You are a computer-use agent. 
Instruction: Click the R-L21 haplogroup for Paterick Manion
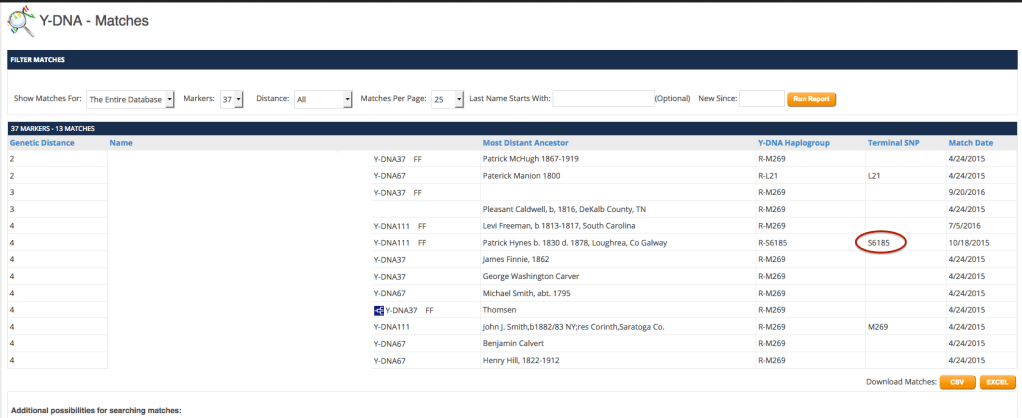(771, 175)
